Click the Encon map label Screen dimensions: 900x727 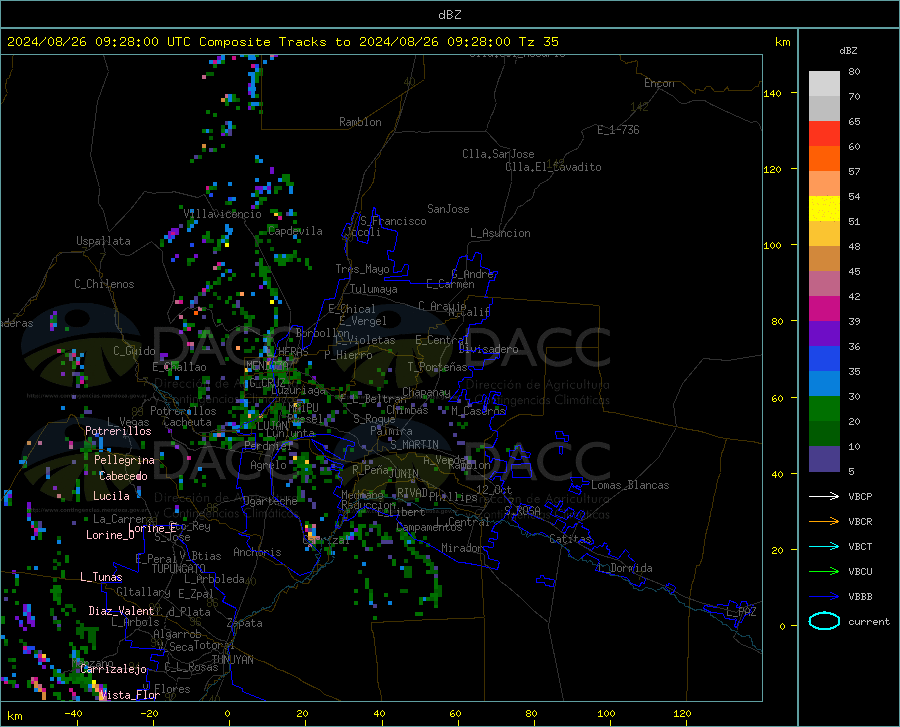click(659, 83)
